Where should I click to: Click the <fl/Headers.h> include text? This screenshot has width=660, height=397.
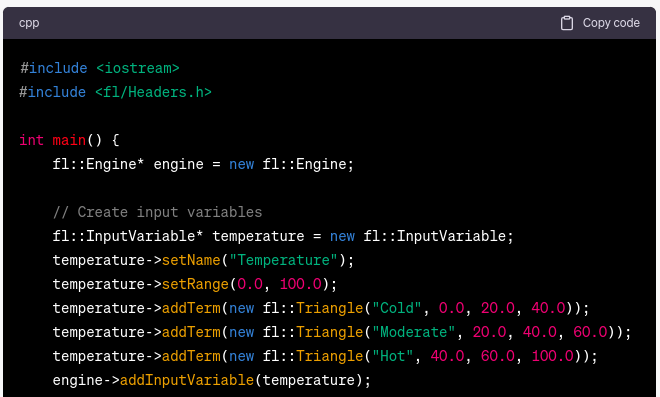click(x=153, y=92)
